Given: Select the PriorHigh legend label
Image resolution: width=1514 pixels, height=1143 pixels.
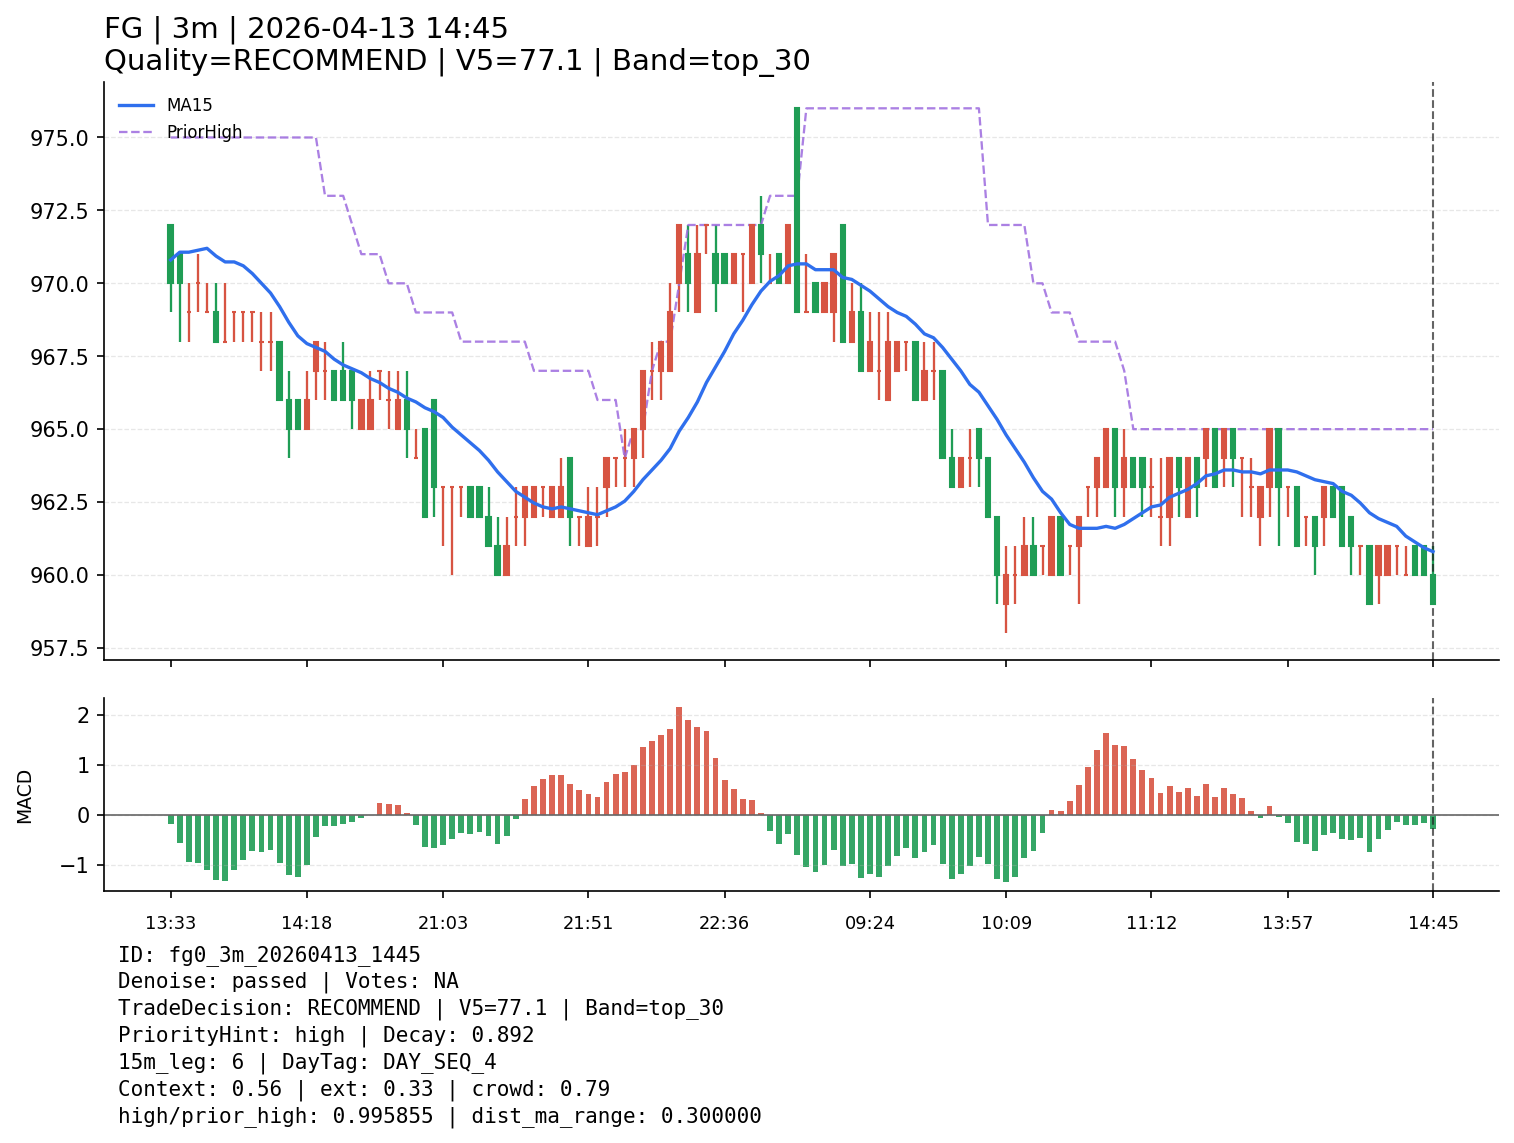Looking at the screenshot, I should 204,132.
